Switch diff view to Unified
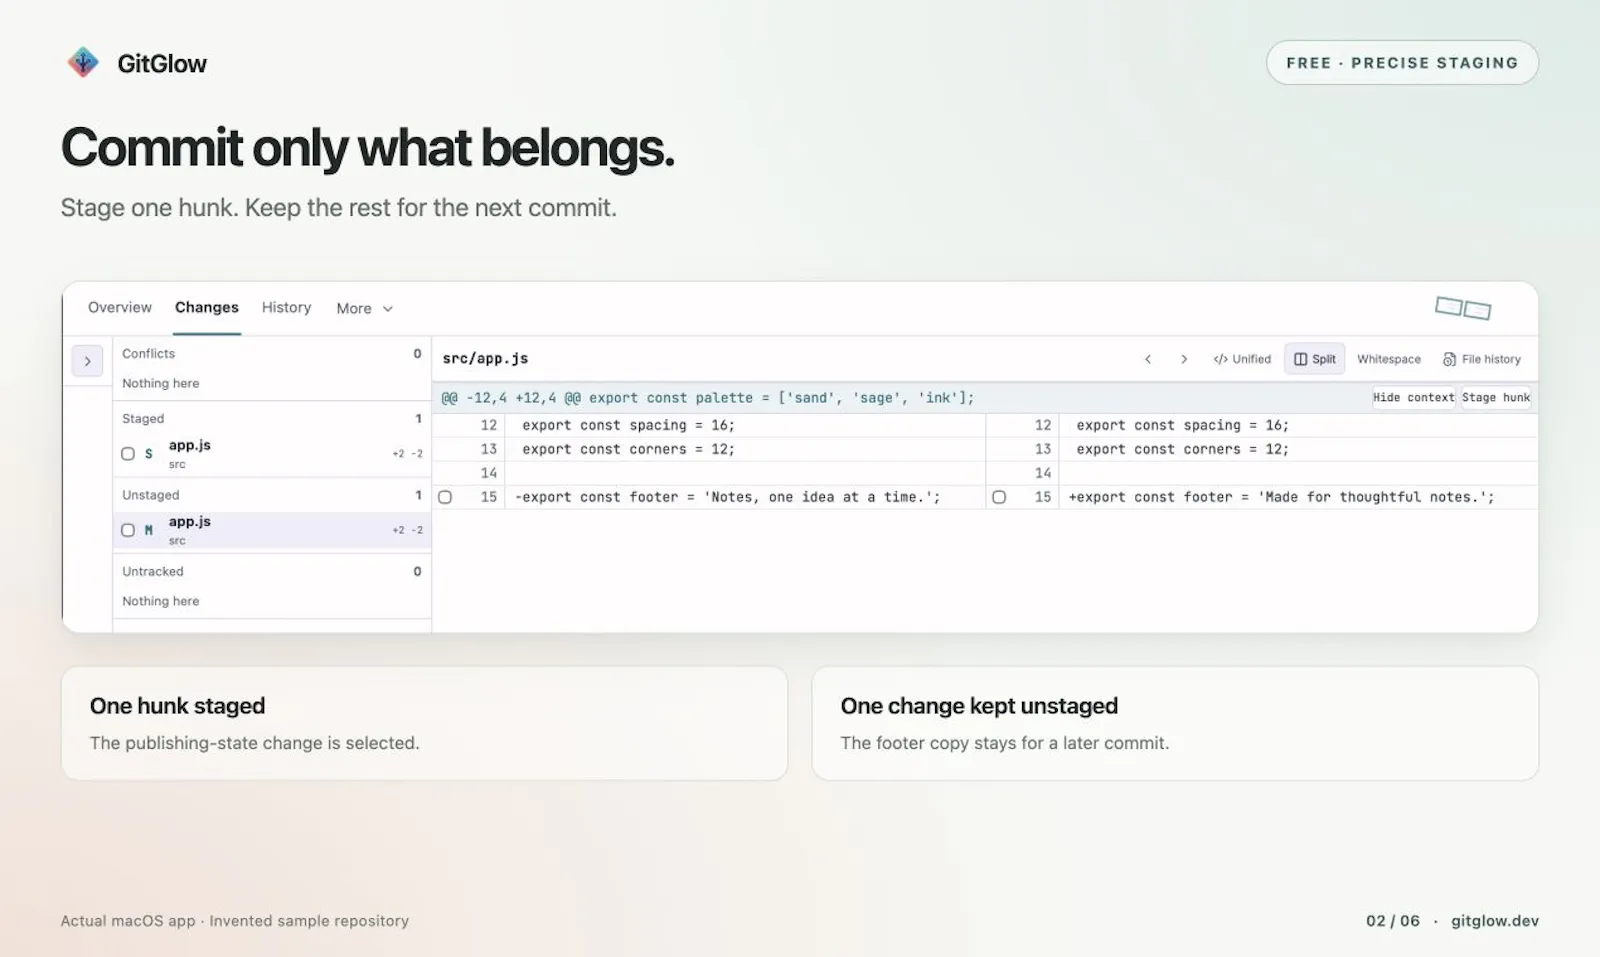 [x=1242, y=359]
